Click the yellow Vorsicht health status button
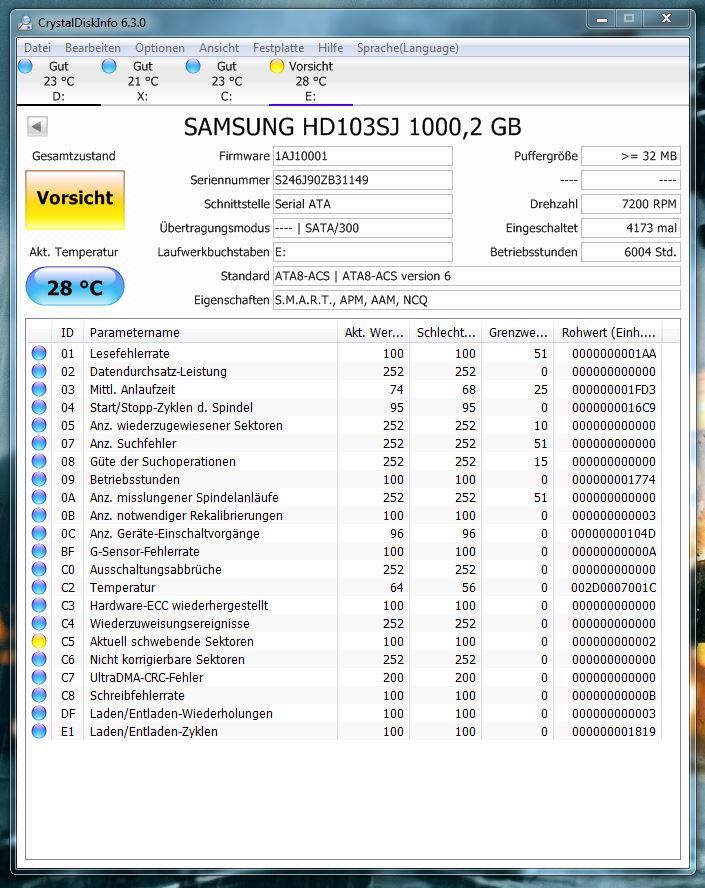Image resolution: width=705 pixels, height=888 pixels. coord(75,199)
